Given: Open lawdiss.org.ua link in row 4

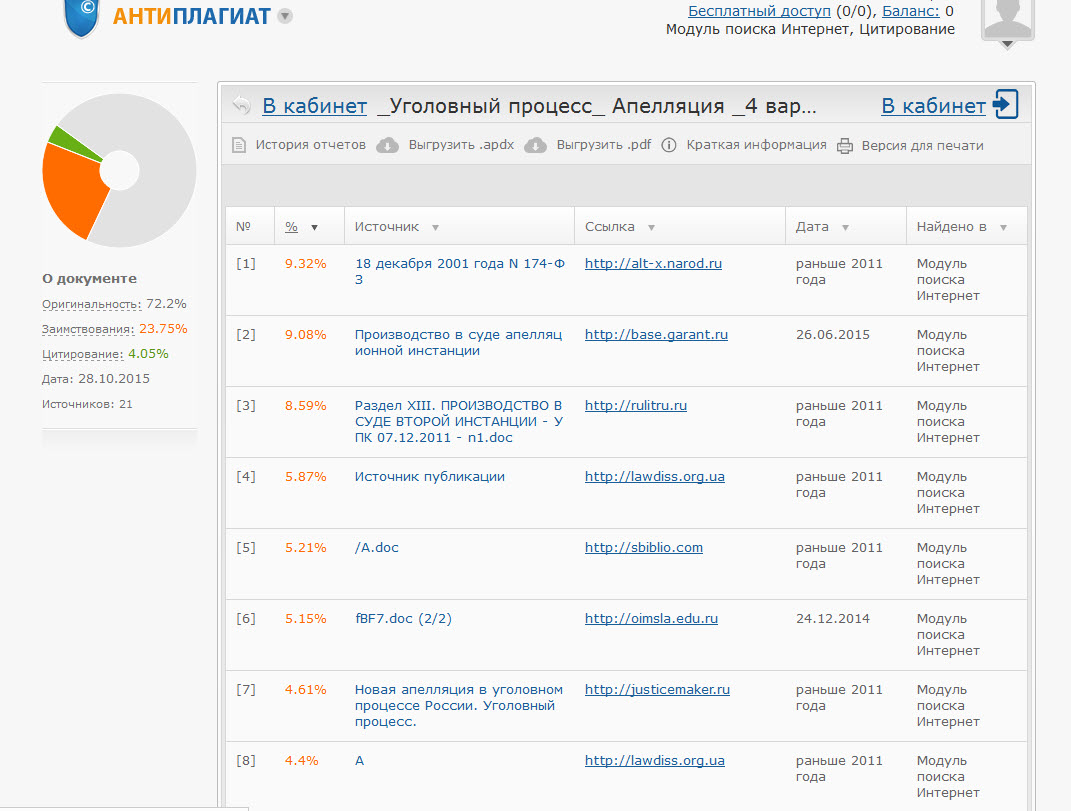Looking at the screenshot, I should (x=654, y=476).
